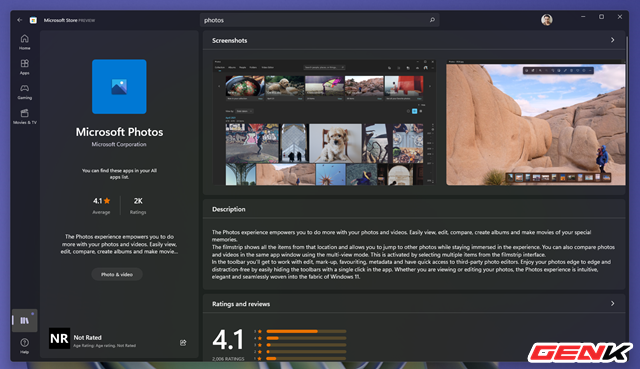Click the Microsoft Store logo icon
This screenshot has width=640, height=369.
point(33,20)
